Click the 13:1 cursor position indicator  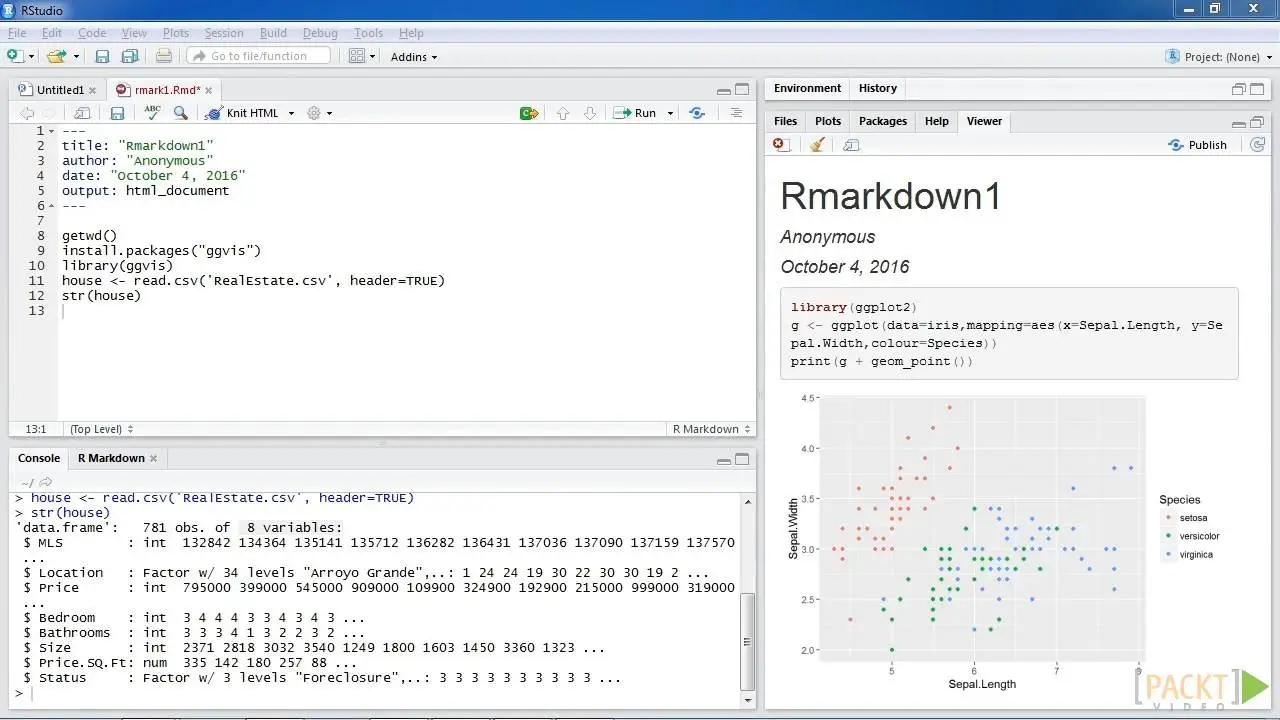36,429
